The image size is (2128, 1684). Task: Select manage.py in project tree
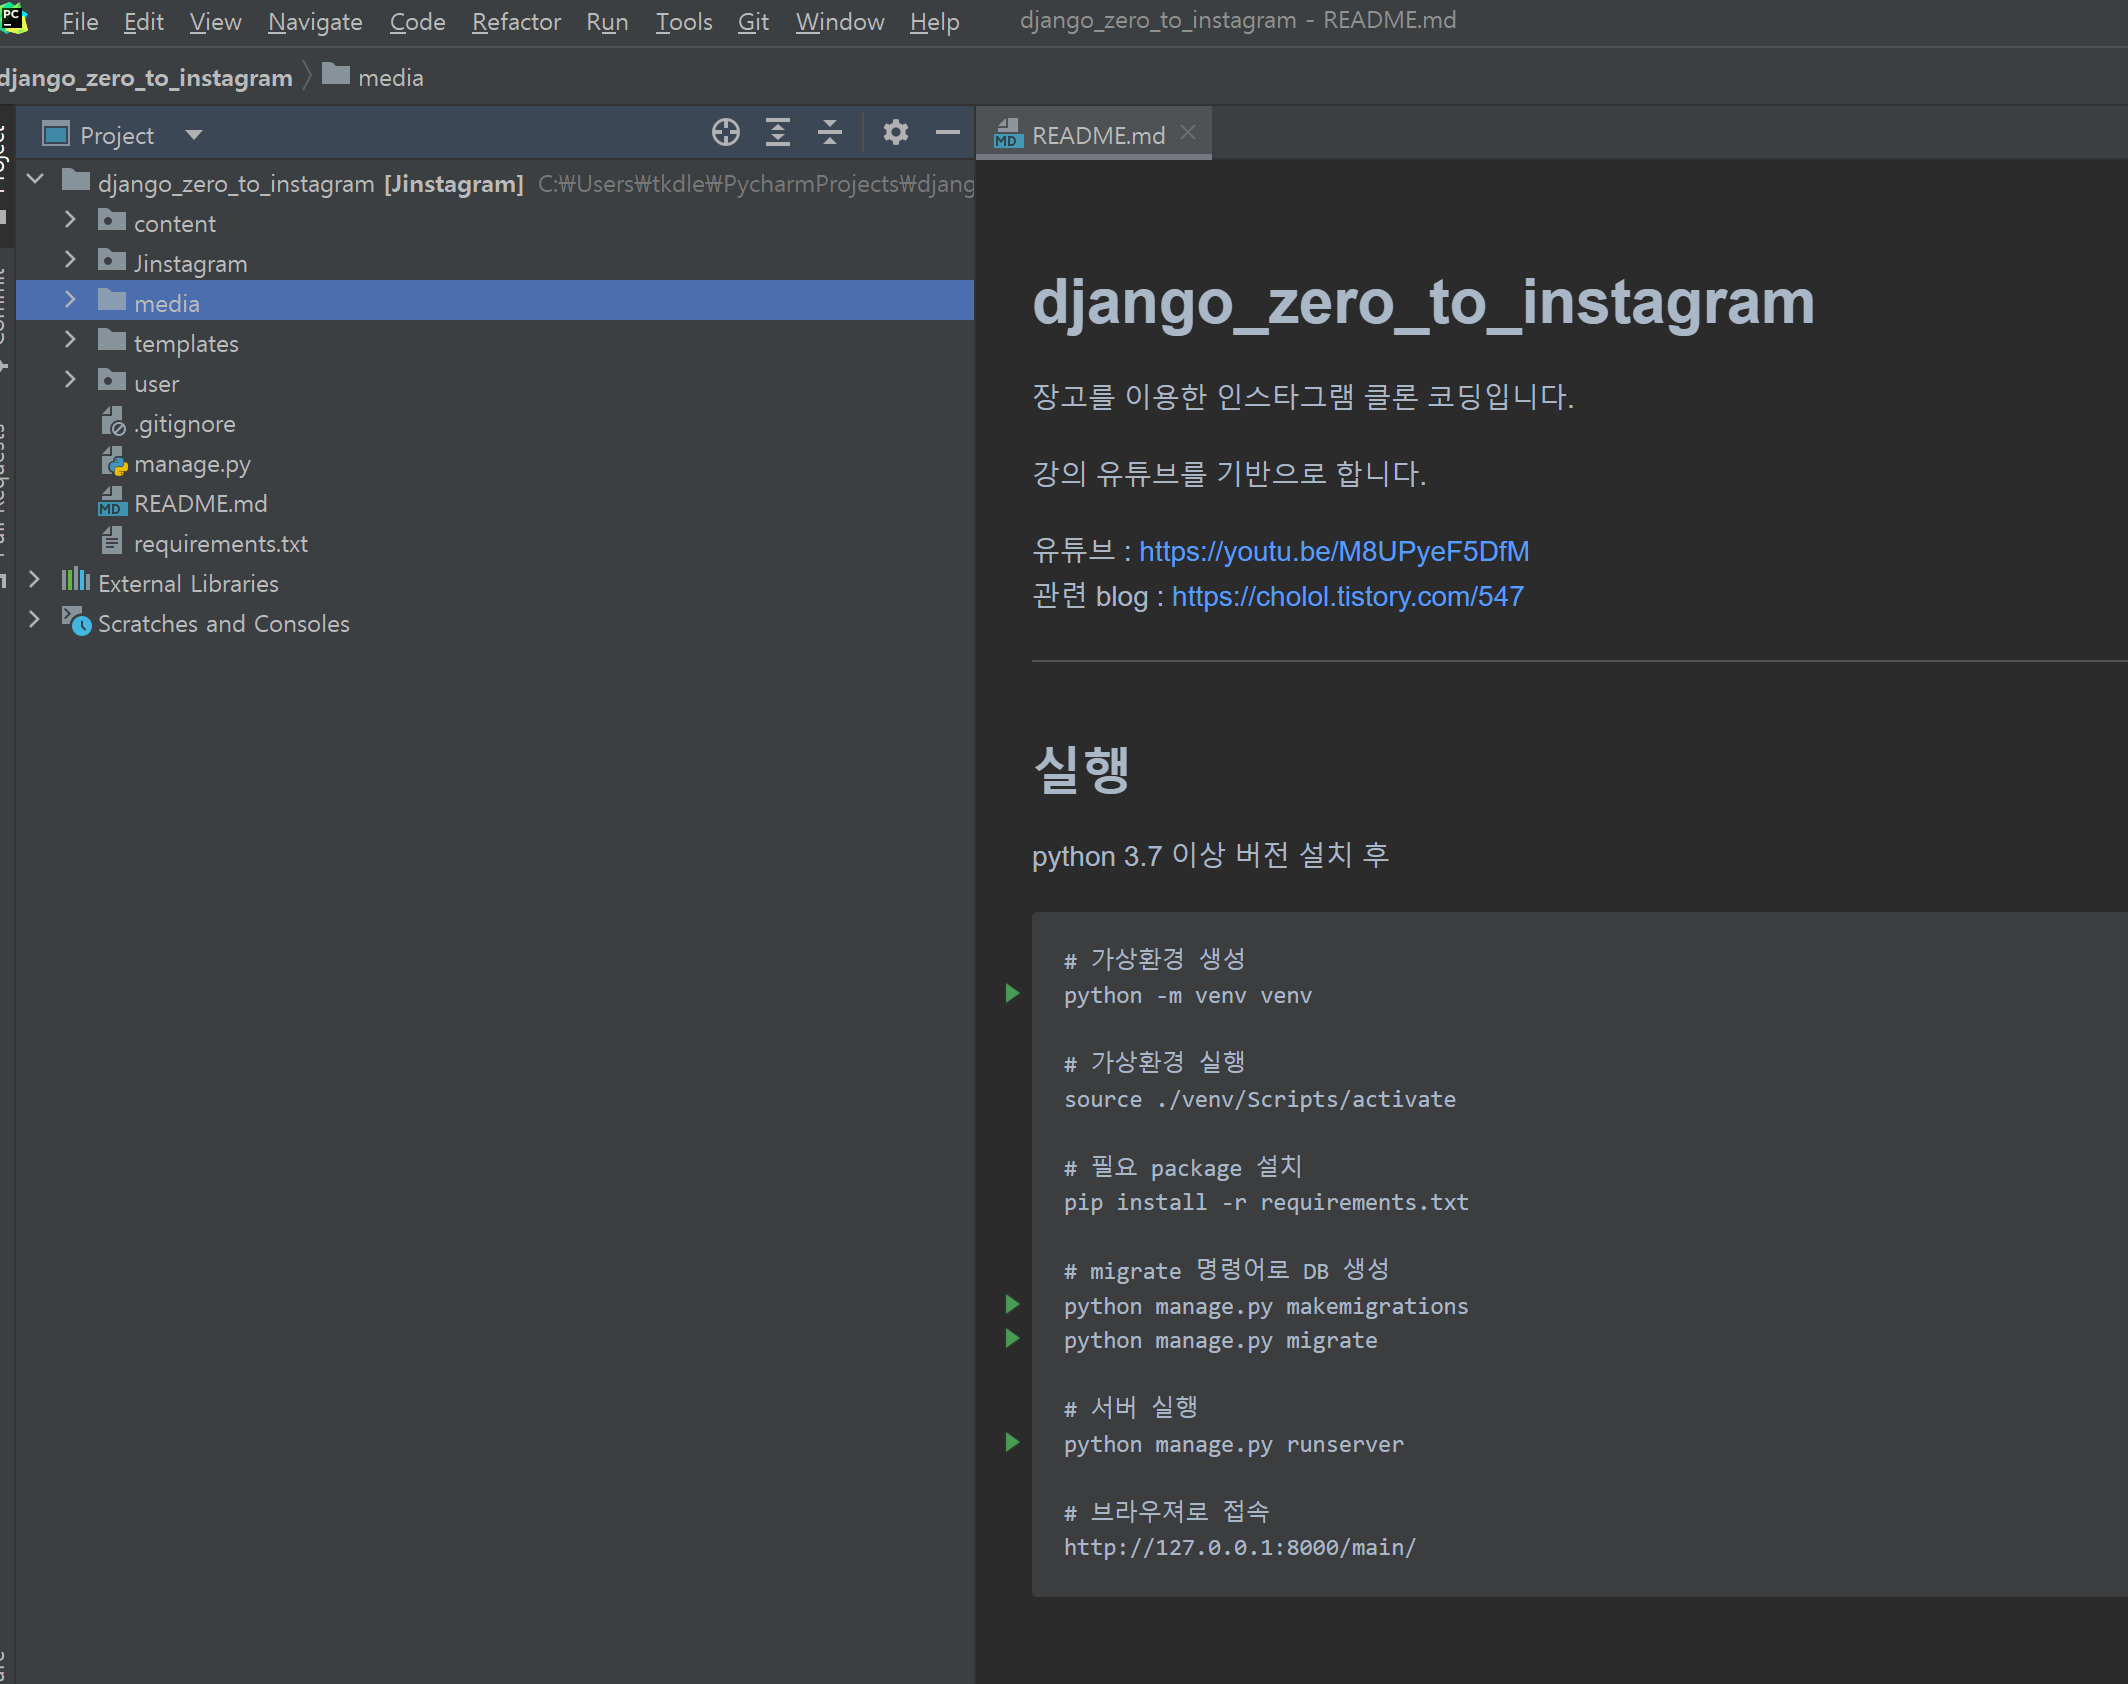coord(192,464)
